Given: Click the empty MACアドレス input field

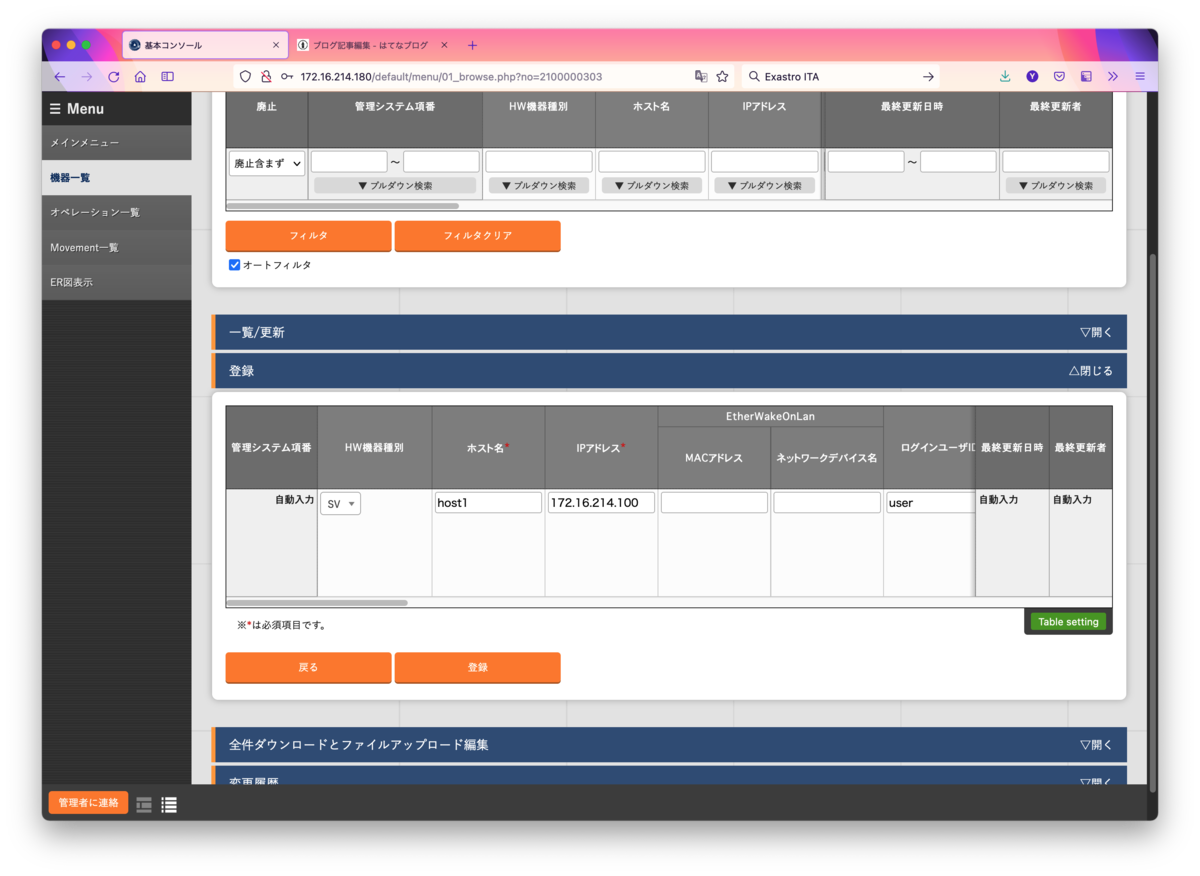Looking at the screenshot, I should click(714, 502).
